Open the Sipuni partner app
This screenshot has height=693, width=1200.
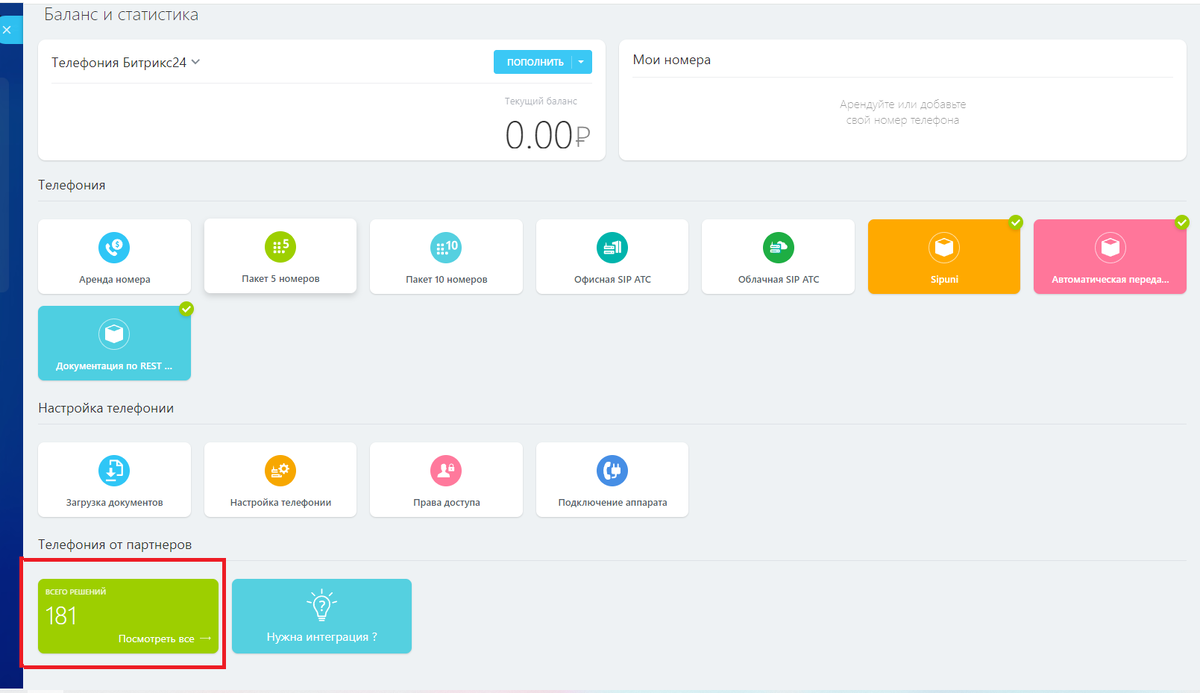(x=943, y=256)
